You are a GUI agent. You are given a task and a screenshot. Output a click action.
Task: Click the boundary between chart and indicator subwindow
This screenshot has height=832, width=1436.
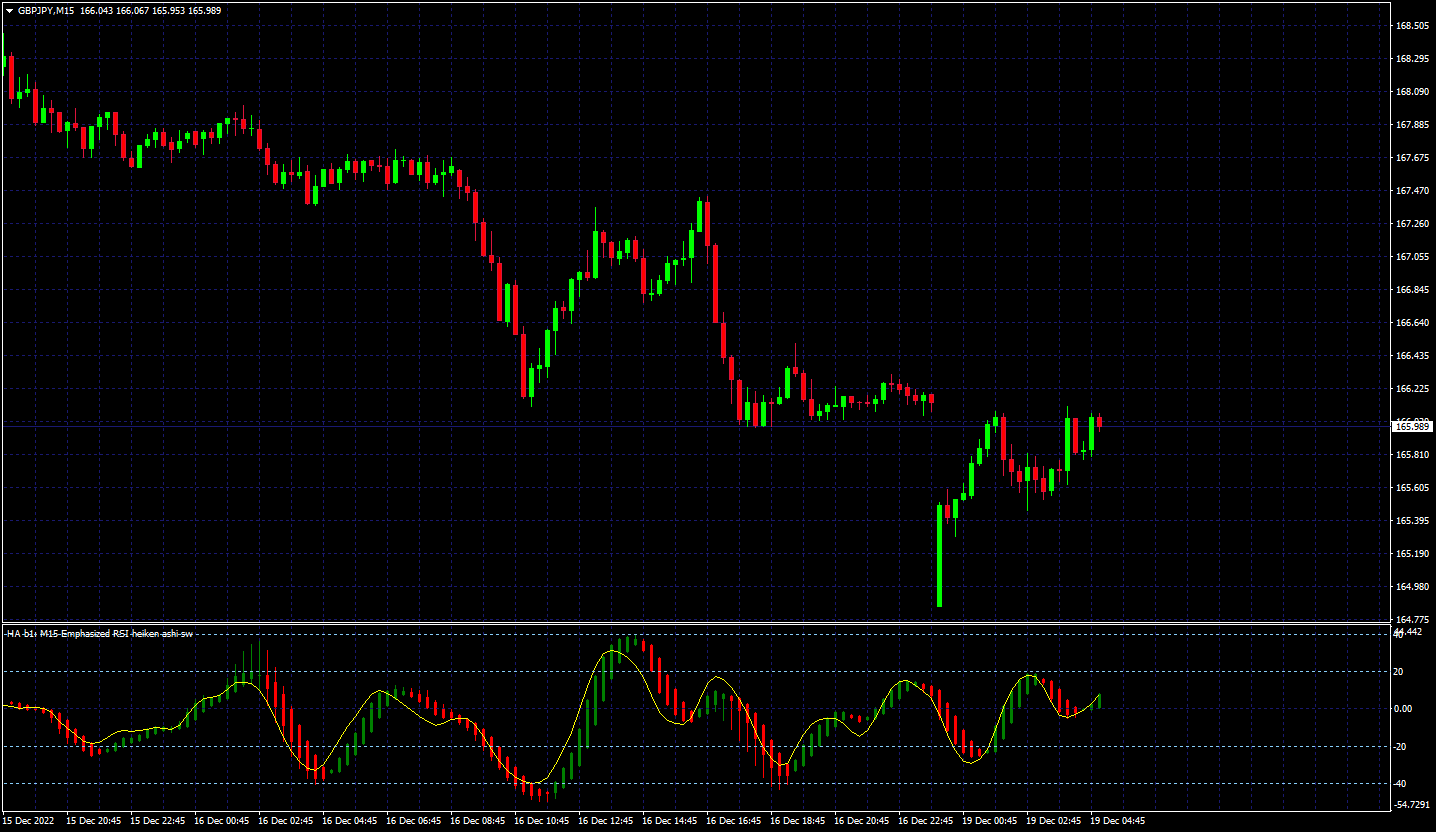(x=695, y=624)
